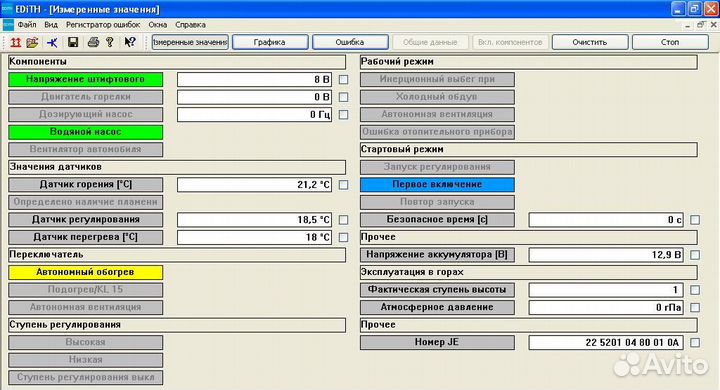
Task: Open the Регистратор ошибок menu
Action: tap(103, 25)
